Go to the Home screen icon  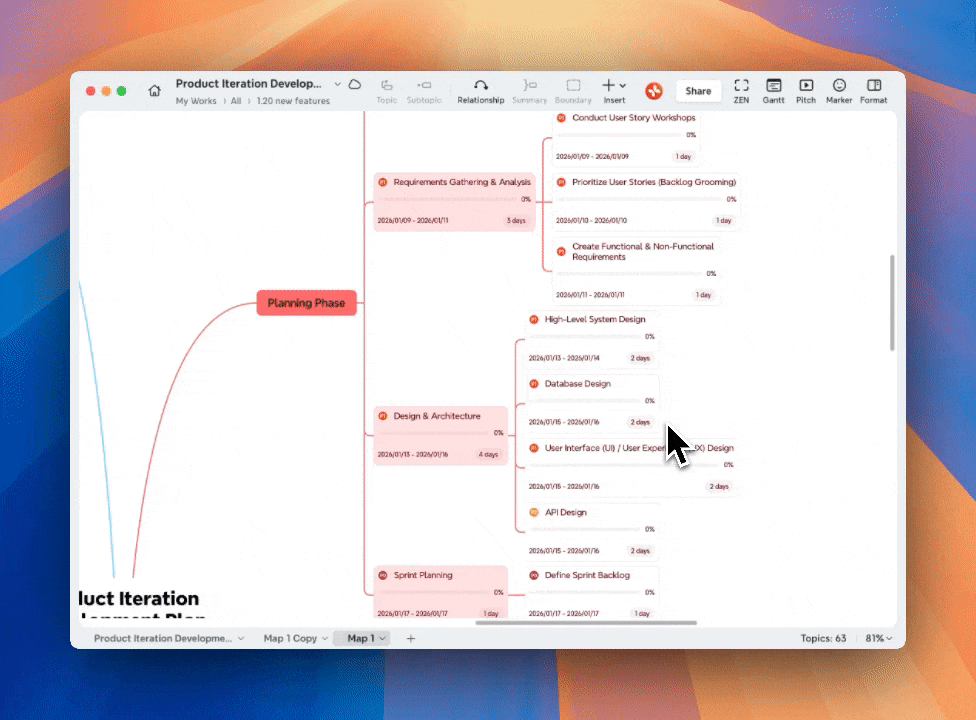pyautogui.click(x=154, y=91)
